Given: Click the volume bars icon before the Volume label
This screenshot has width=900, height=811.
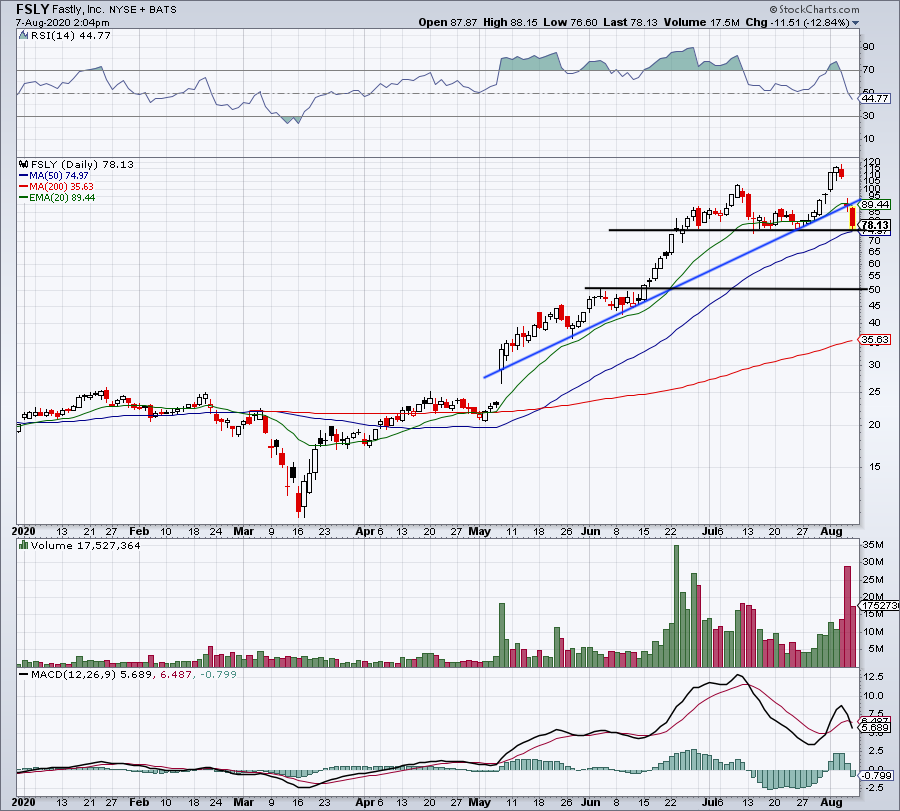Looking at the screenshot, I should click(x=24, y=545).
